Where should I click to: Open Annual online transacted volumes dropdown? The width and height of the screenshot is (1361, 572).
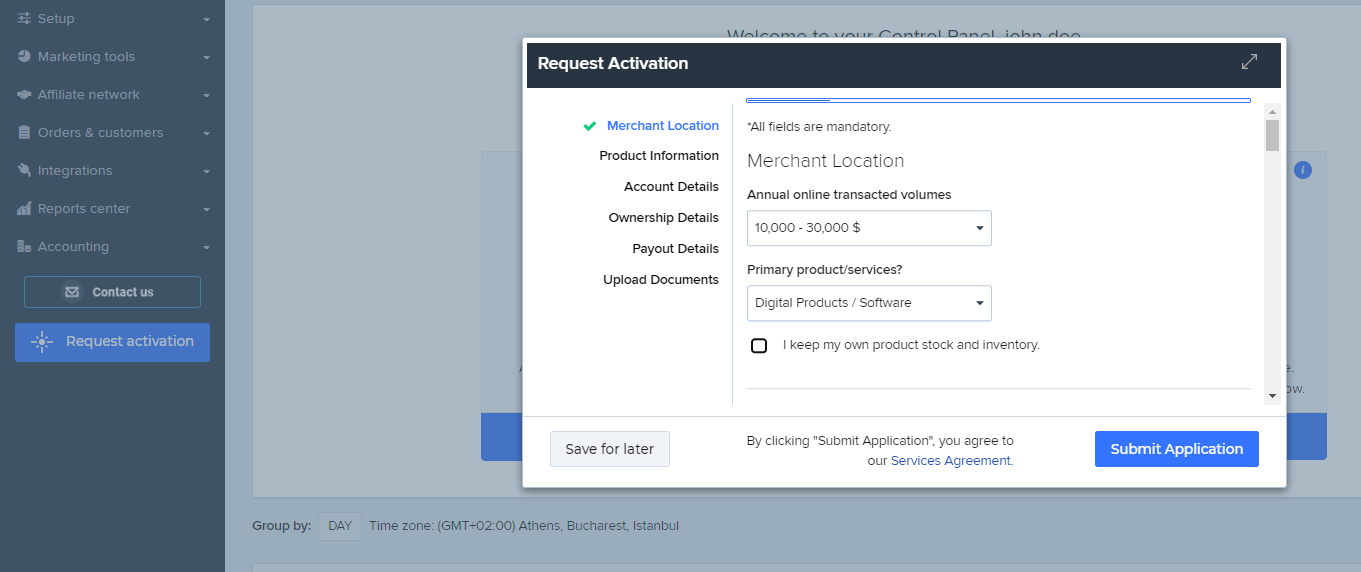click(869, 228)
